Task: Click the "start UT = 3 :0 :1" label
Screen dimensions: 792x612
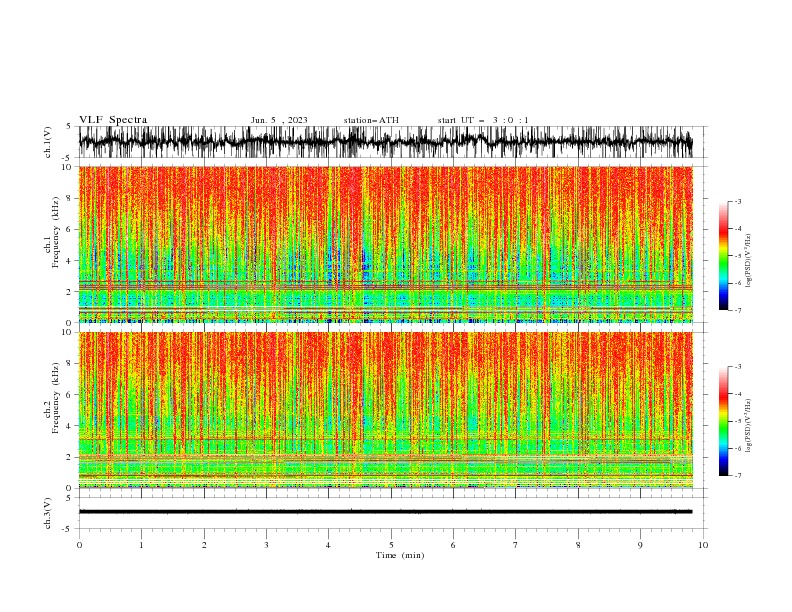Action: pos(483,120)
